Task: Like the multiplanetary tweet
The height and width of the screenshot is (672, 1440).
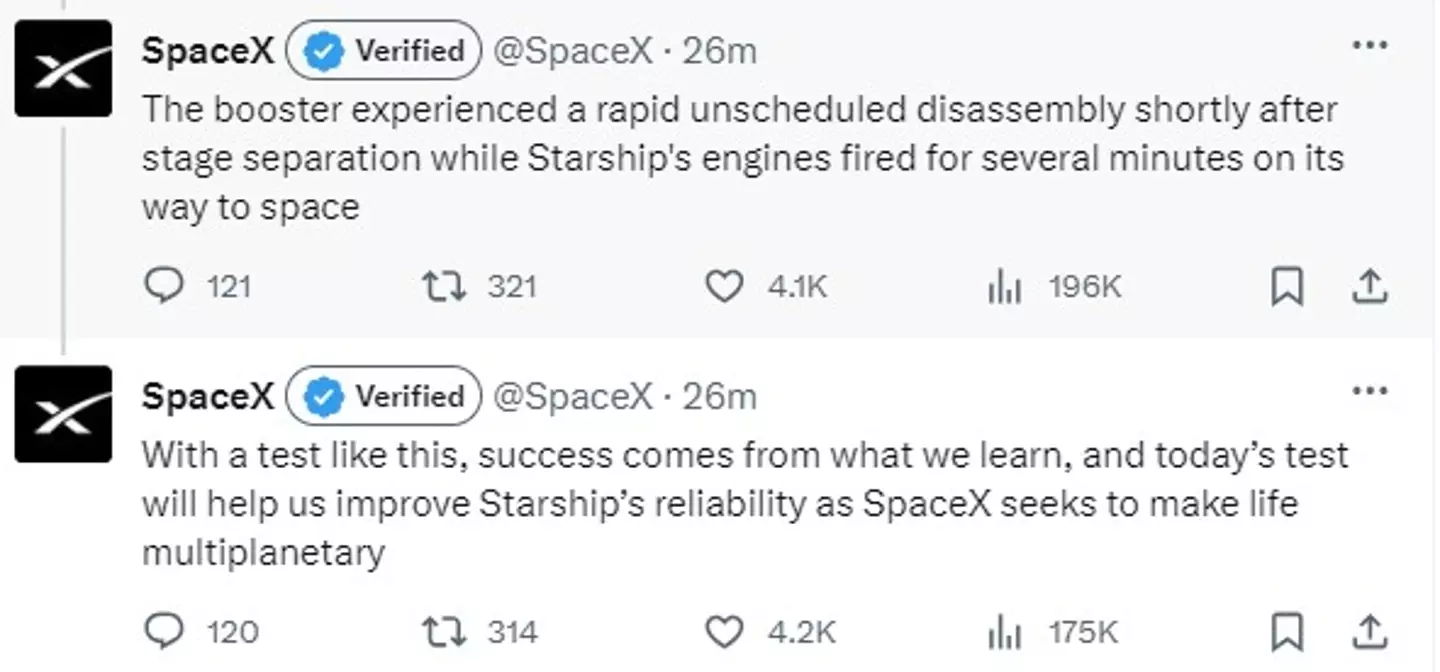Action: (723, 632)
